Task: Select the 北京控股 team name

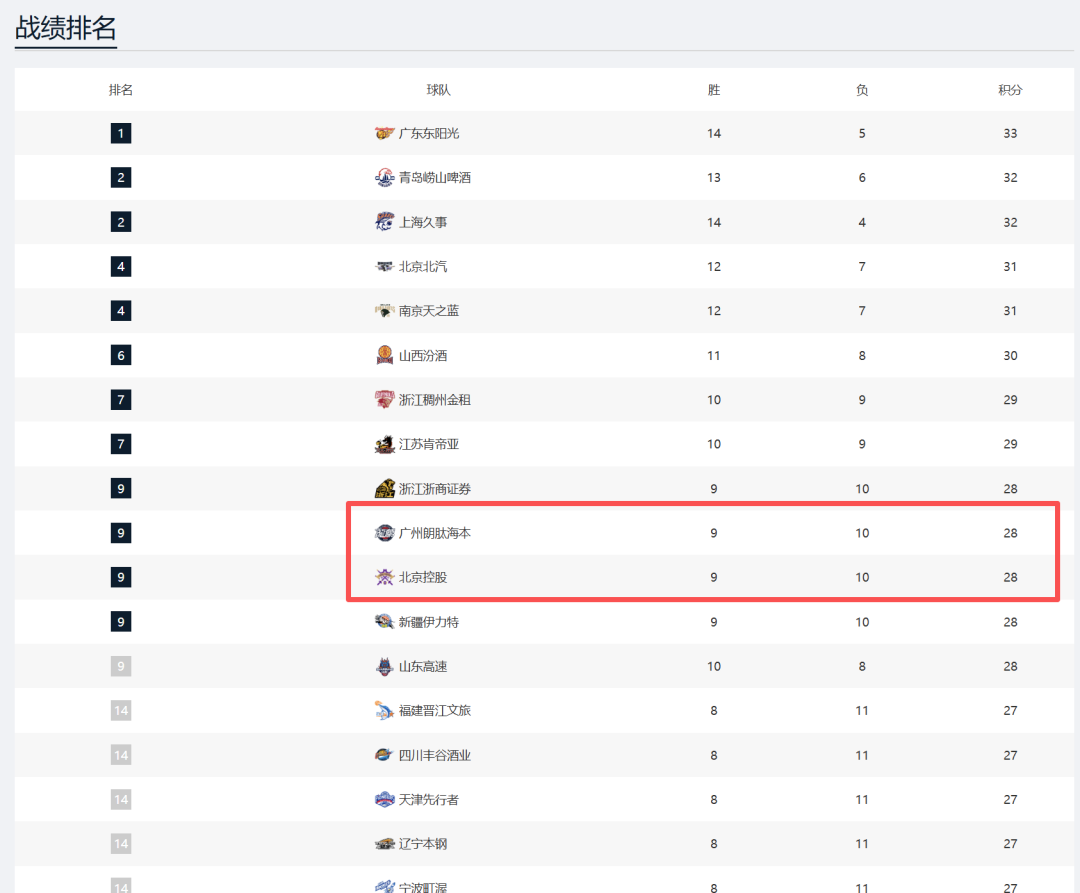Action: (x=423, y=577)
